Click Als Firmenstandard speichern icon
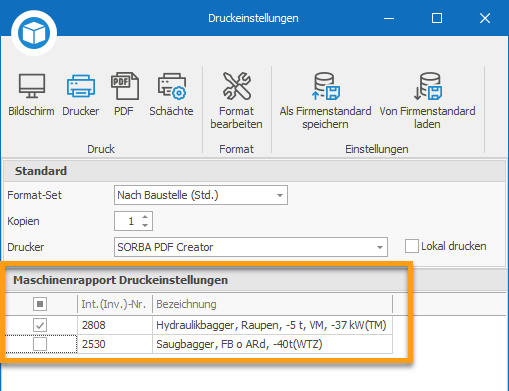This screenshot has width=509, height=391. pos(325,86)
